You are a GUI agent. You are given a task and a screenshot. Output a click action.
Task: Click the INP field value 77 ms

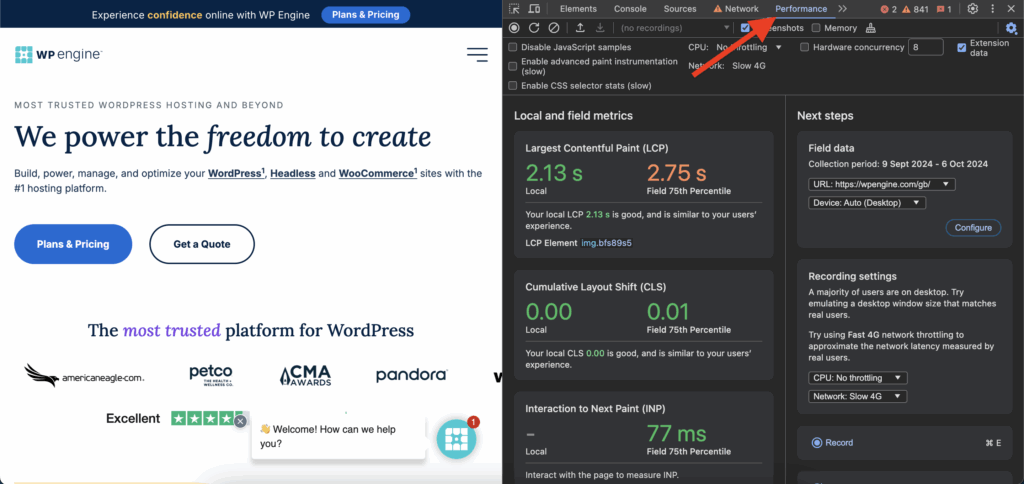(x=677, y=432)
